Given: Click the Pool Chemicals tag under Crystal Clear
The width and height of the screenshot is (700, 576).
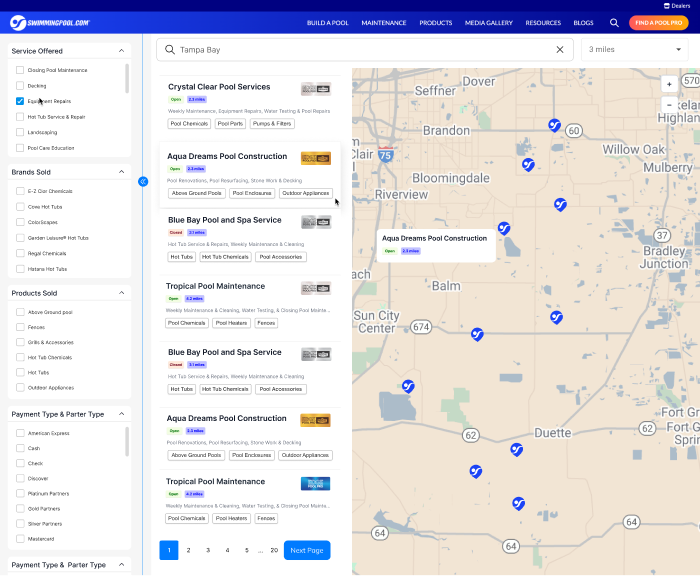Looking at the screenshot, I should pyautogui.click(x=189, y=124).
